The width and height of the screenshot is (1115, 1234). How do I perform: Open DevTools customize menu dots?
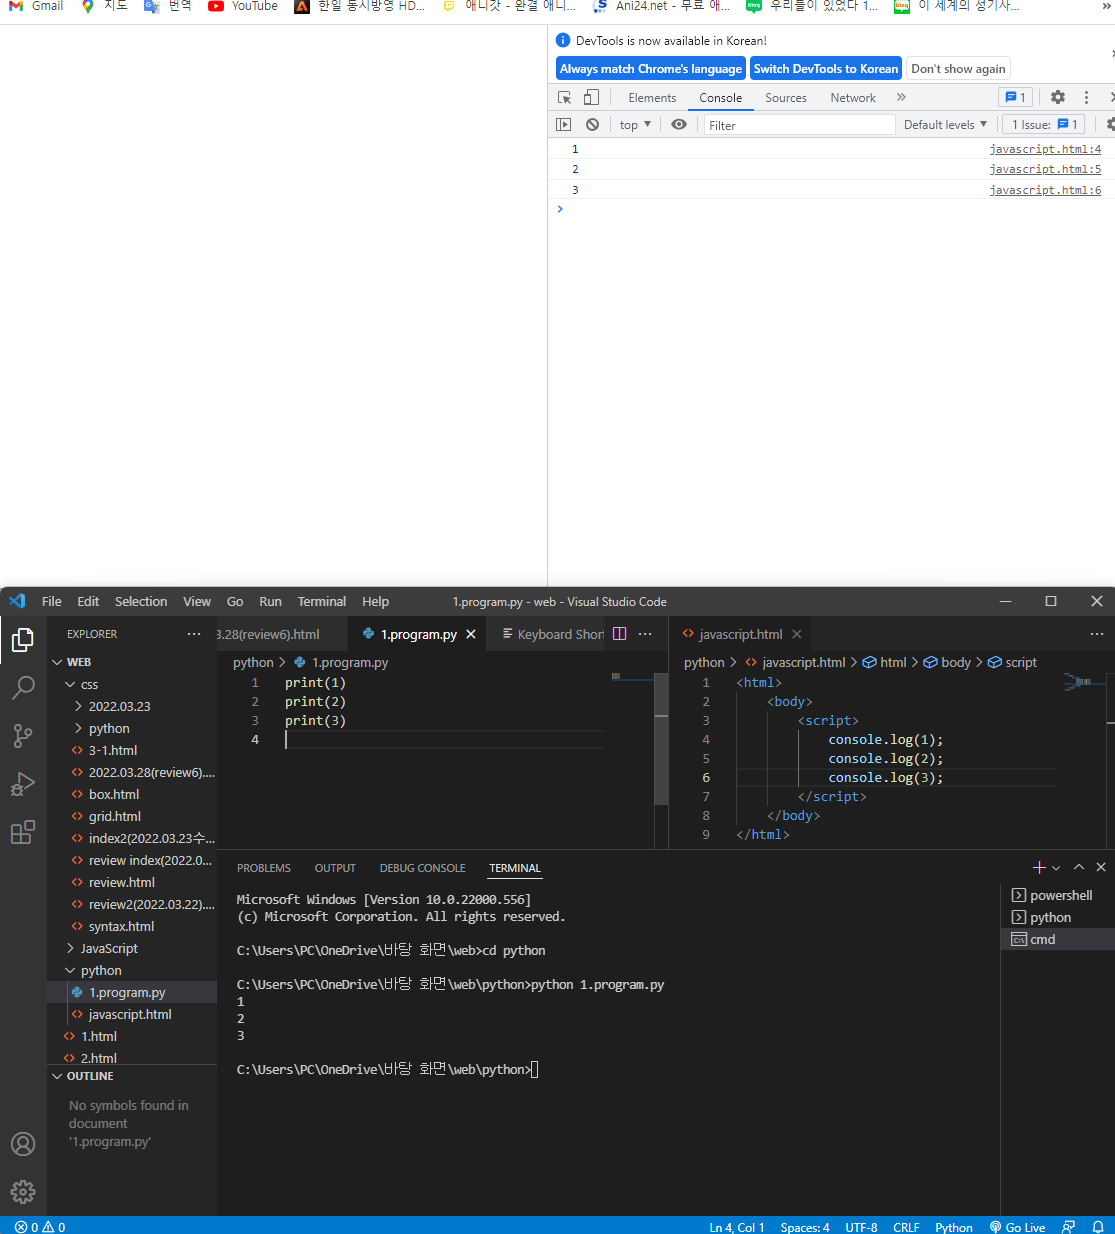click(1086, 97)
